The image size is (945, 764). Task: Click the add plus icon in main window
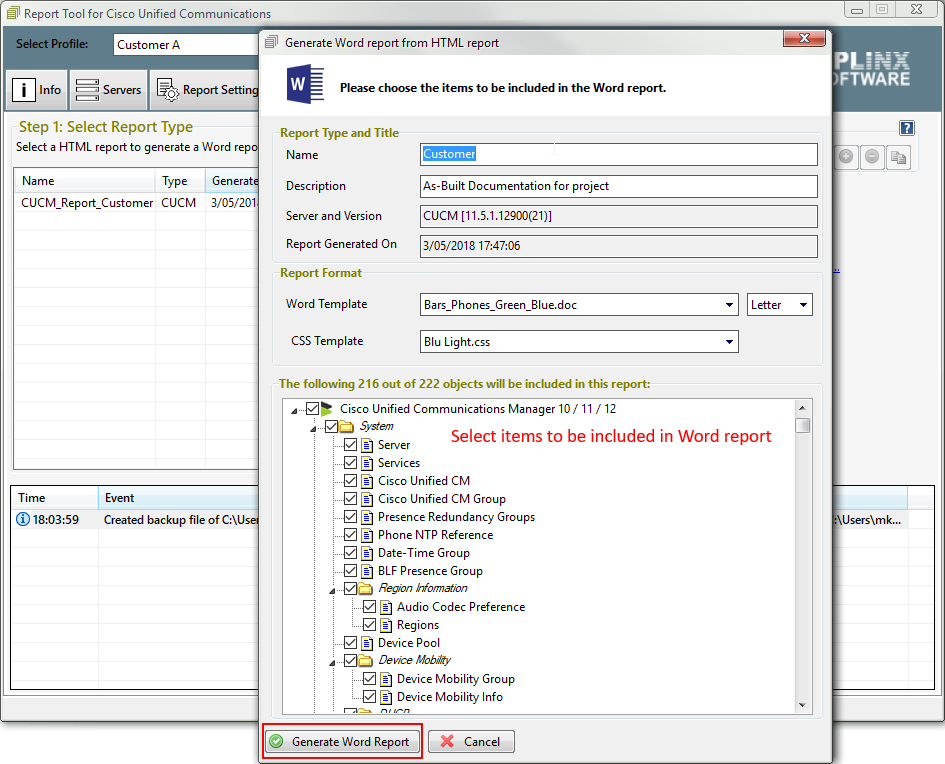point(846,157)
